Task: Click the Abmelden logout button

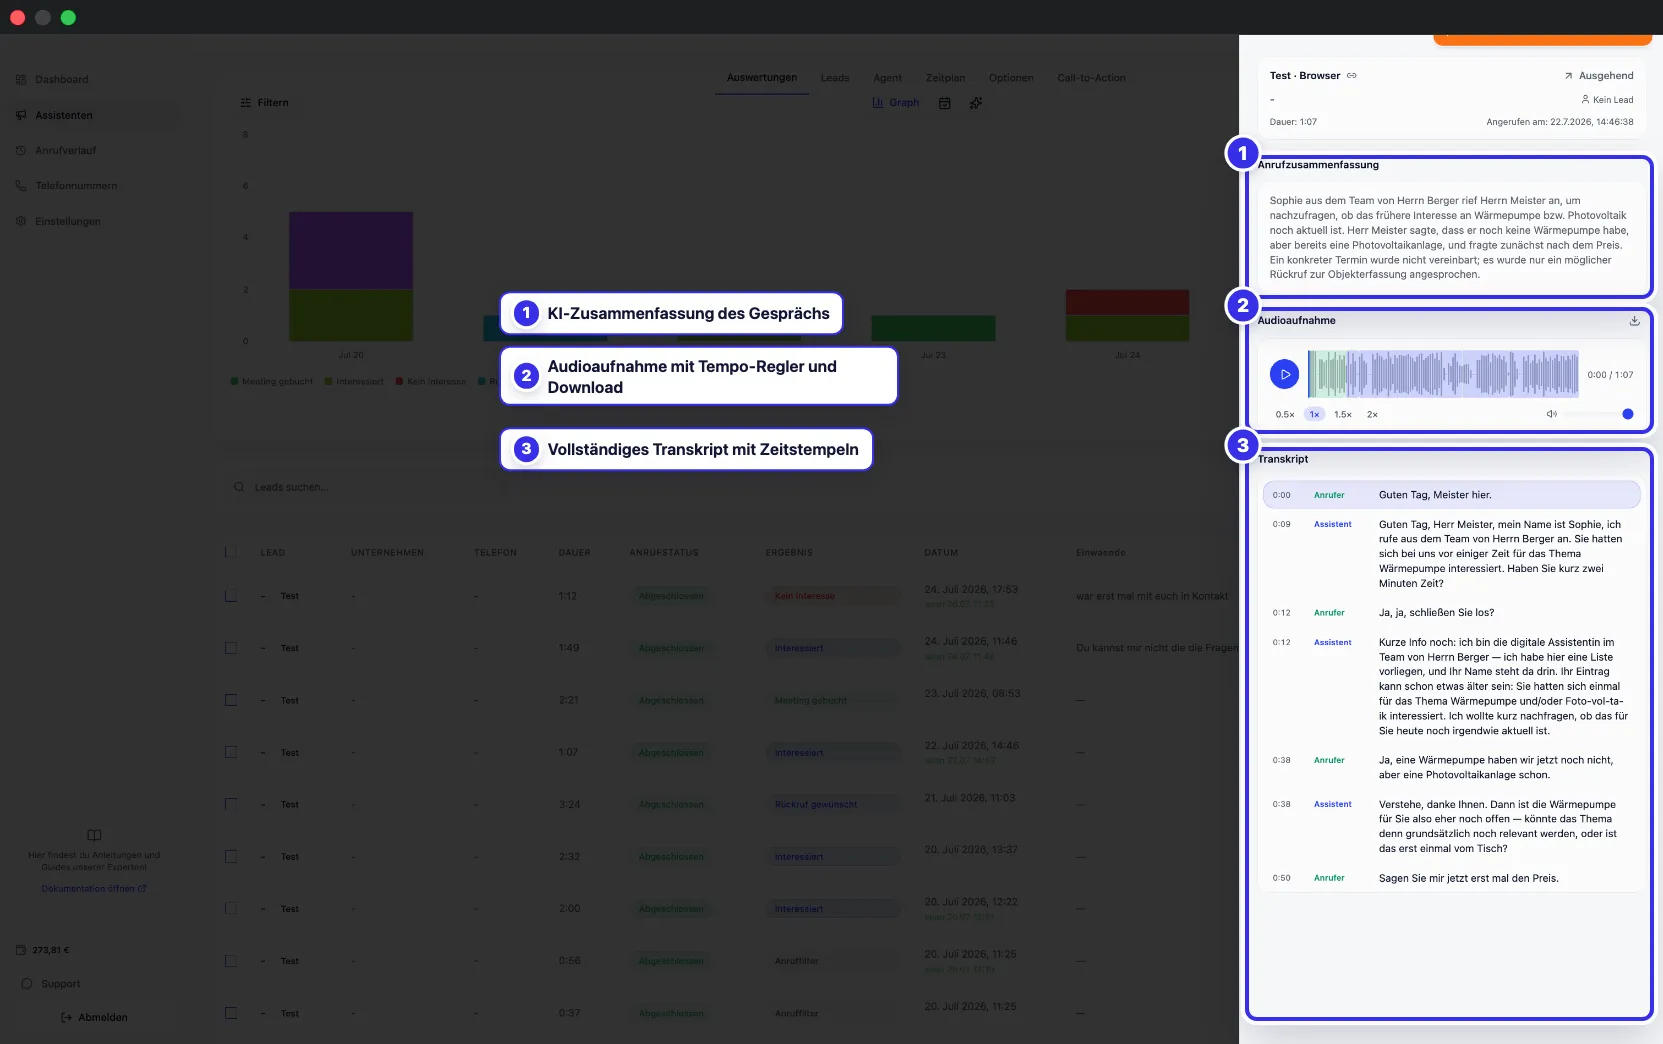Action: point(94,1018)
